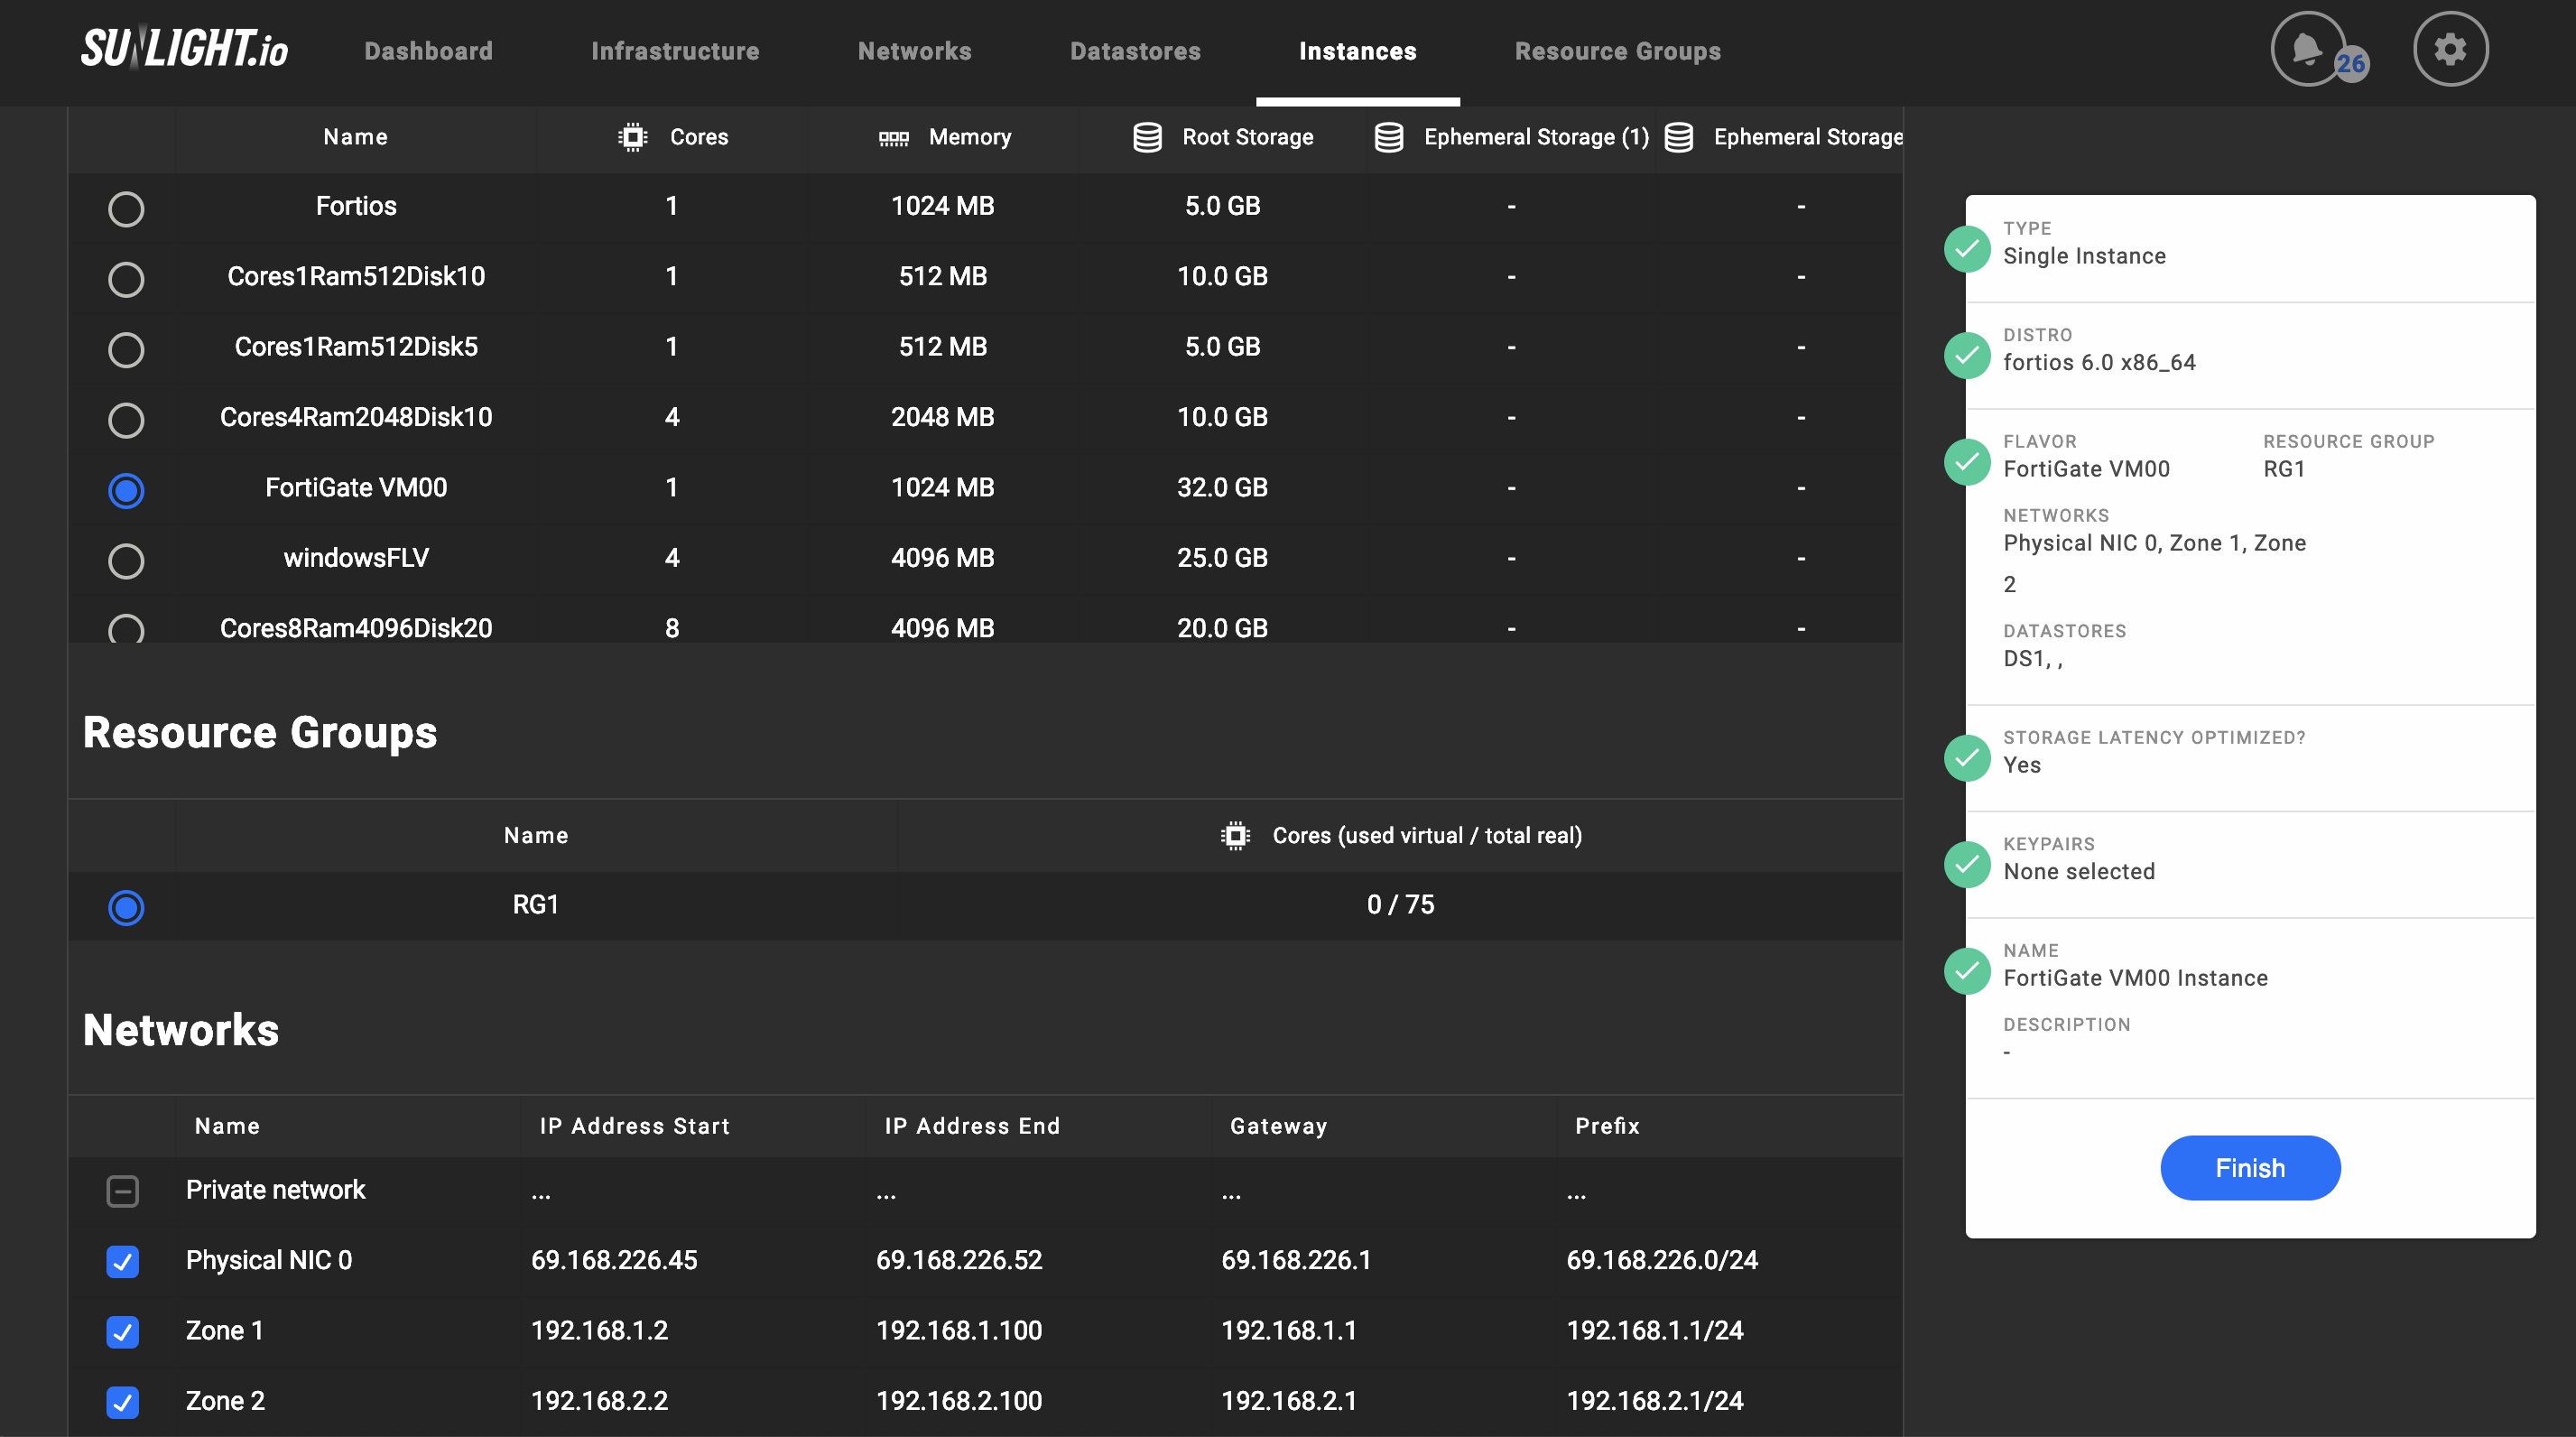Click the IP Address End column header
The image size is (2576, 1437).
pos(972,1125)
